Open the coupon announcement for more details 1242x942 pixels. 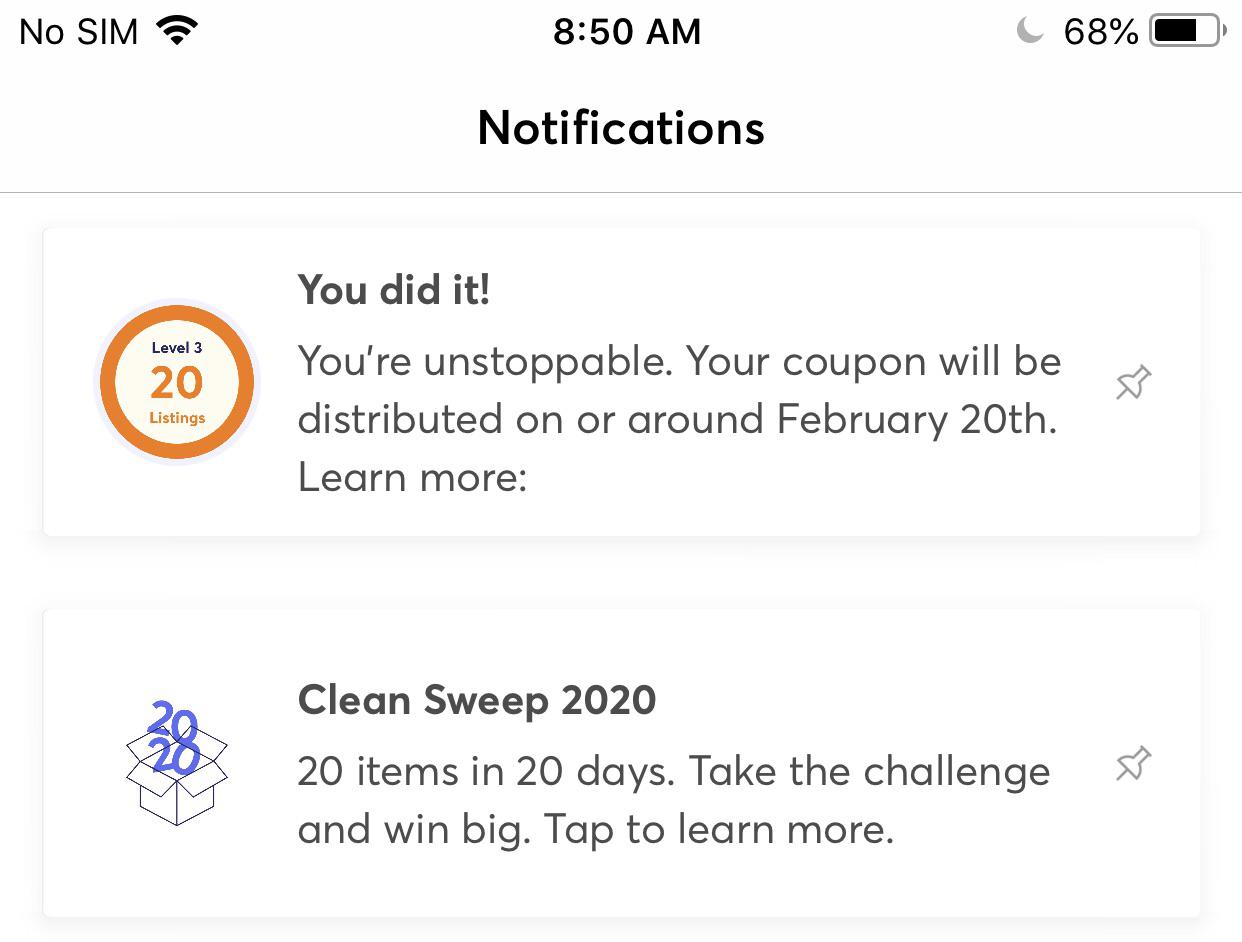(620, 382)
